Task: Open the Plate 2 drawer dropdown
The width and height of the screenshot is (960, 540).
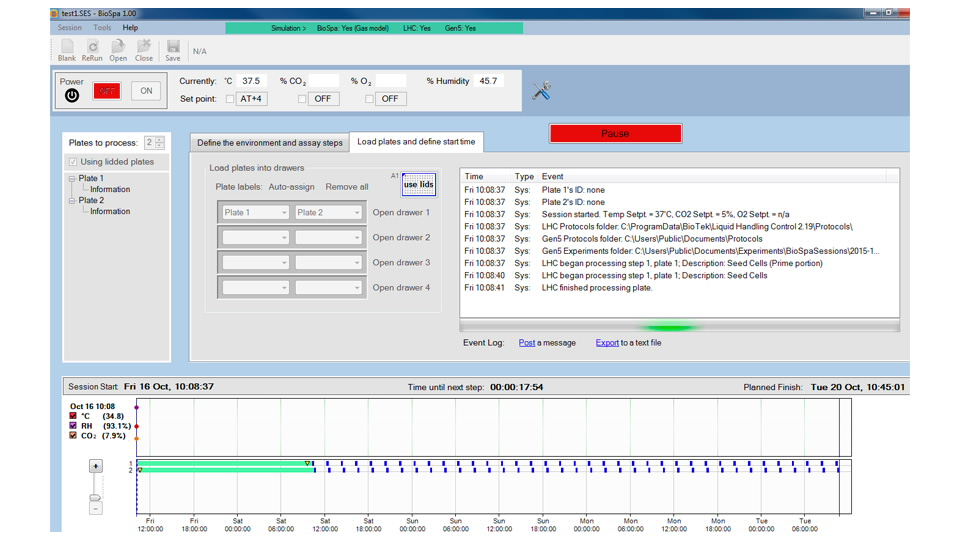Action: (328, 212)
